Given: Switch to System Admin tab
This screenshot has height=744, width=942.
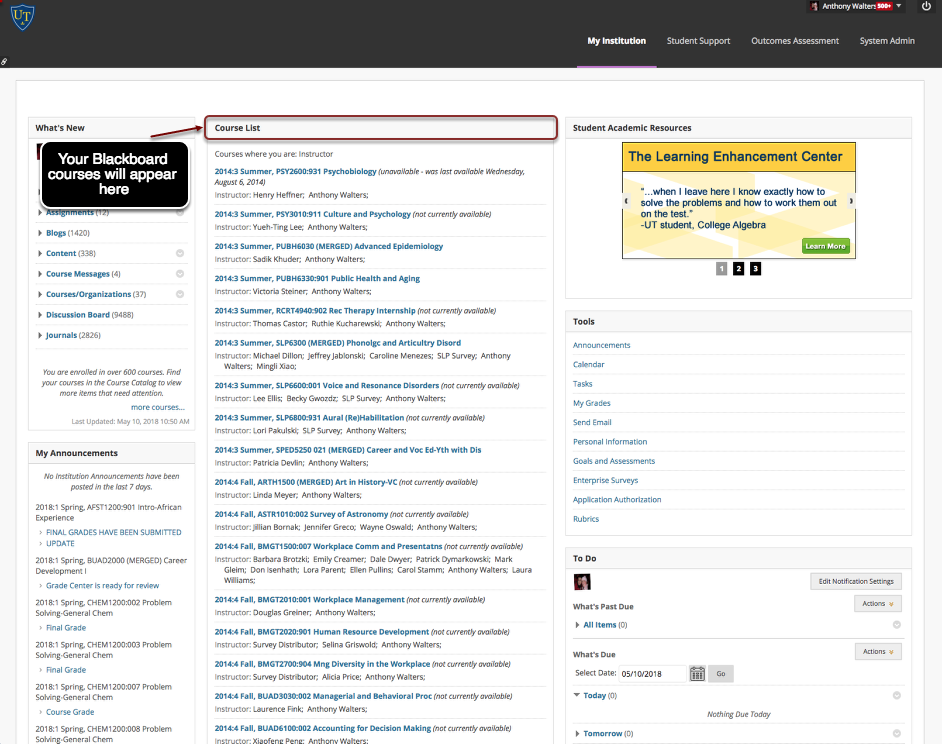Looking at the screenshot, I should click(887, 41).
